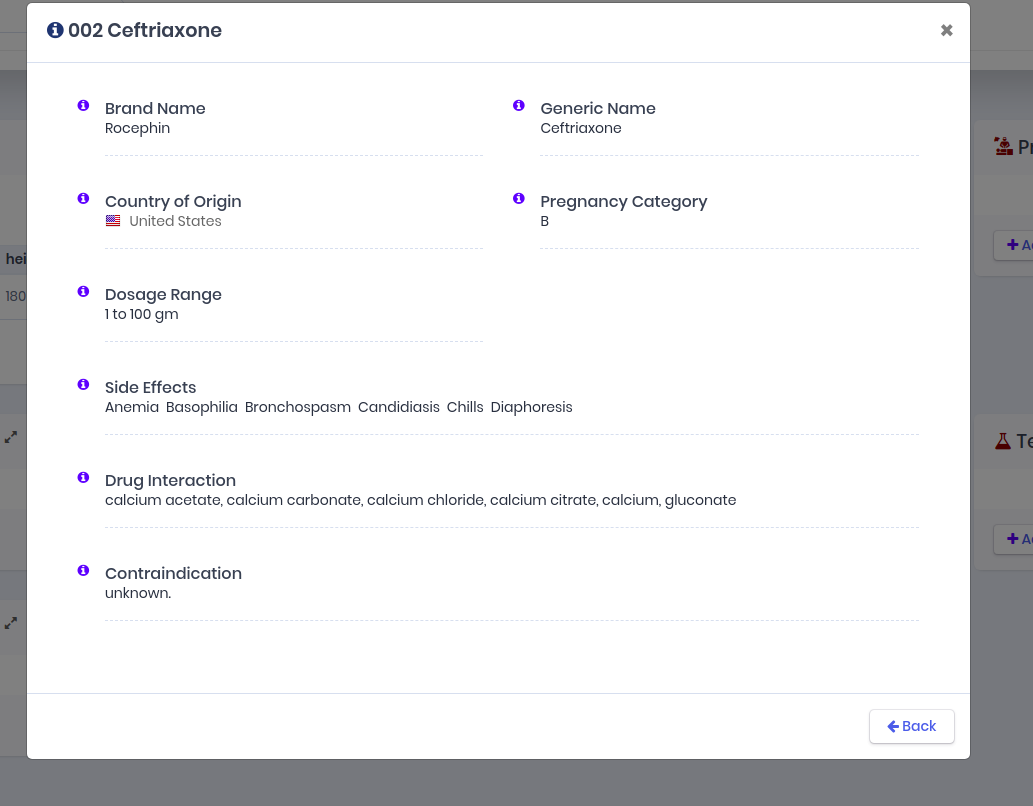The height and width of the screenshot is (806, 1033).
Task: Click the info icon beside Generic Name
Action: click(x=519, y=106)
